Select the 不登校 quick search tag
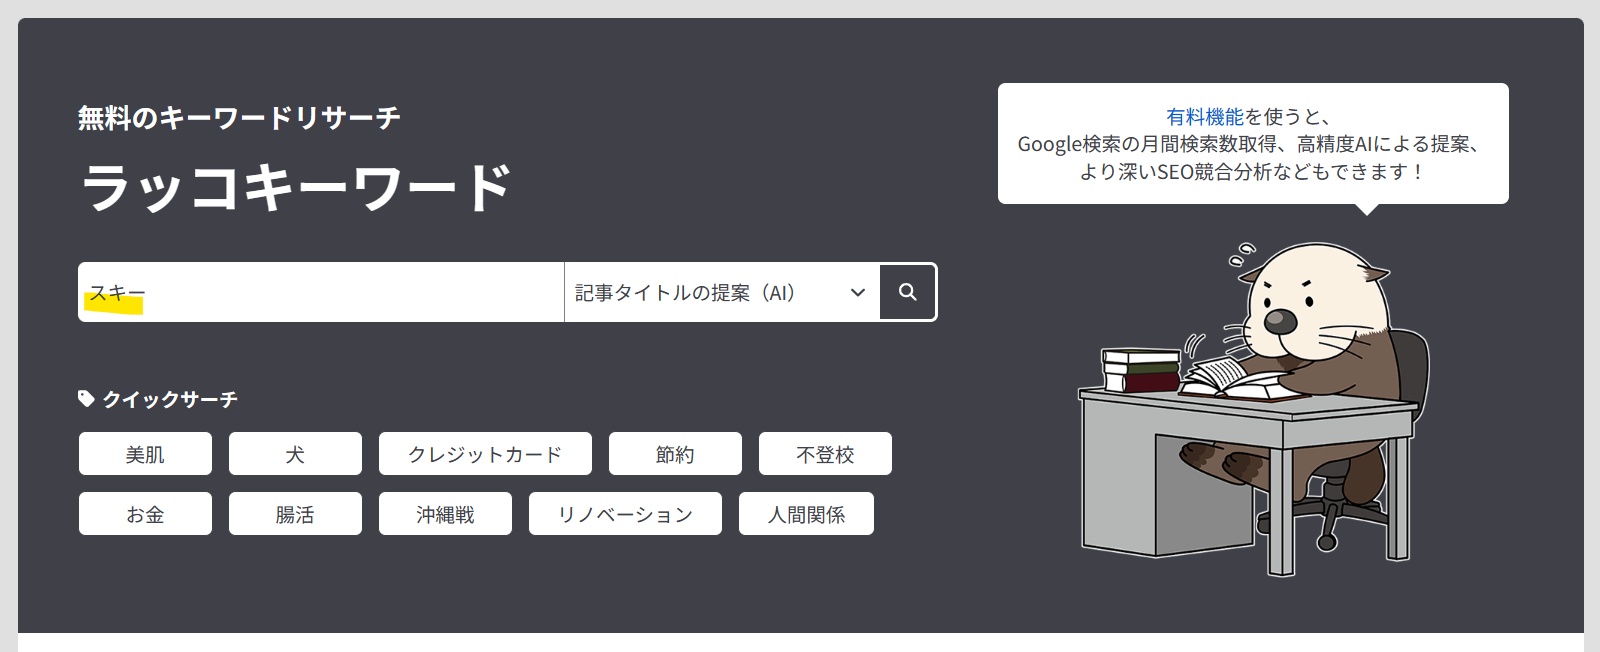The width and height of the screenshot is (1600, 652). 825,454
